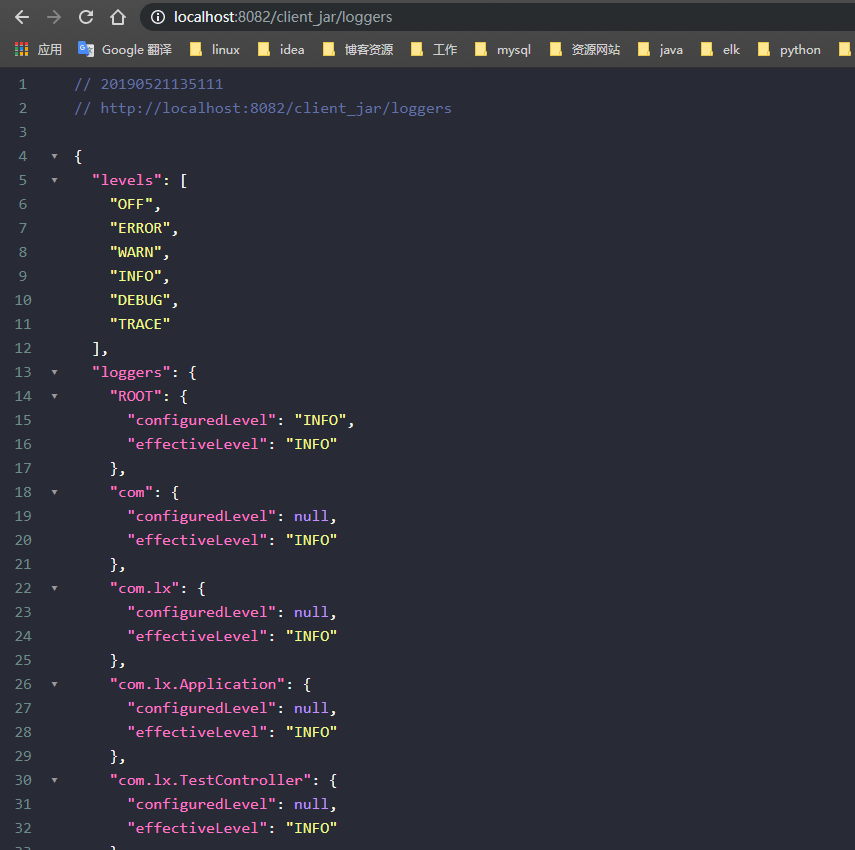The width and height of the screenshot is (855, 850).
Task: Open the idea bookmarks folder
Action: point(281,50)
